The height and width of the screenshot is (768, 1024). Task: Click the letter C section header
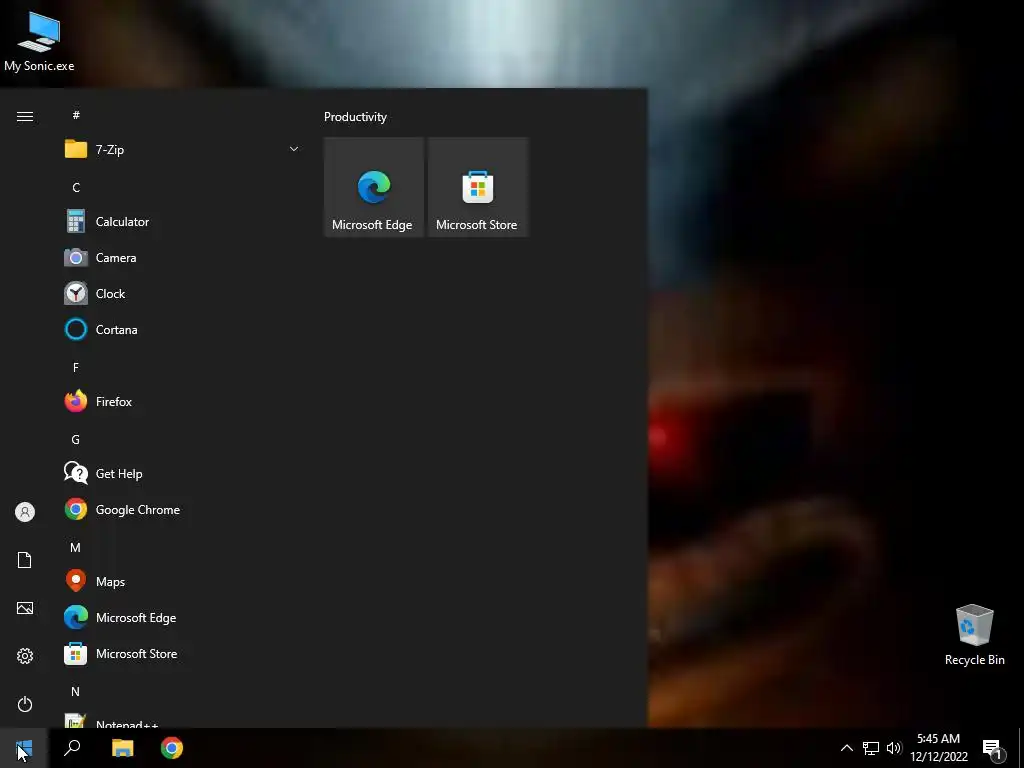coord(76,187)
